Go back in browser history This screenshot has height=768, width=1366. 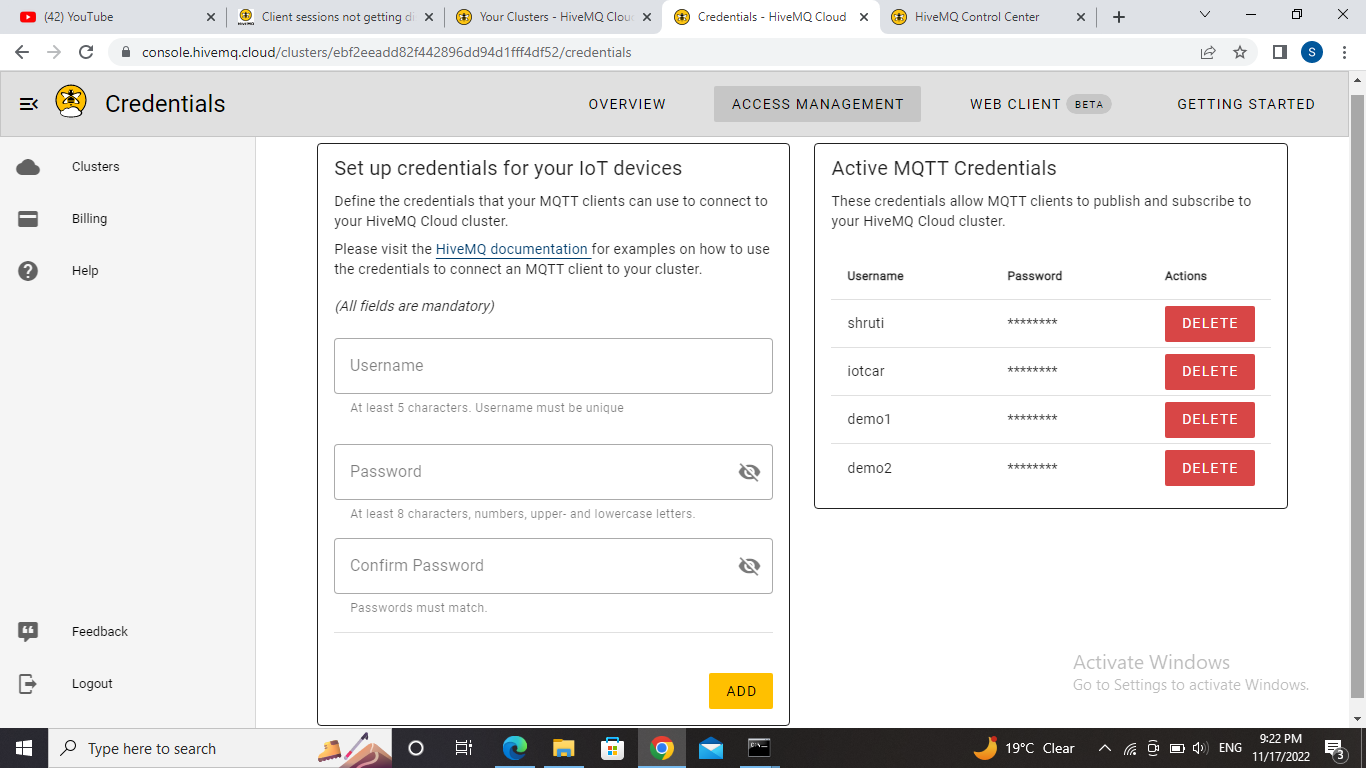(22, 52)
